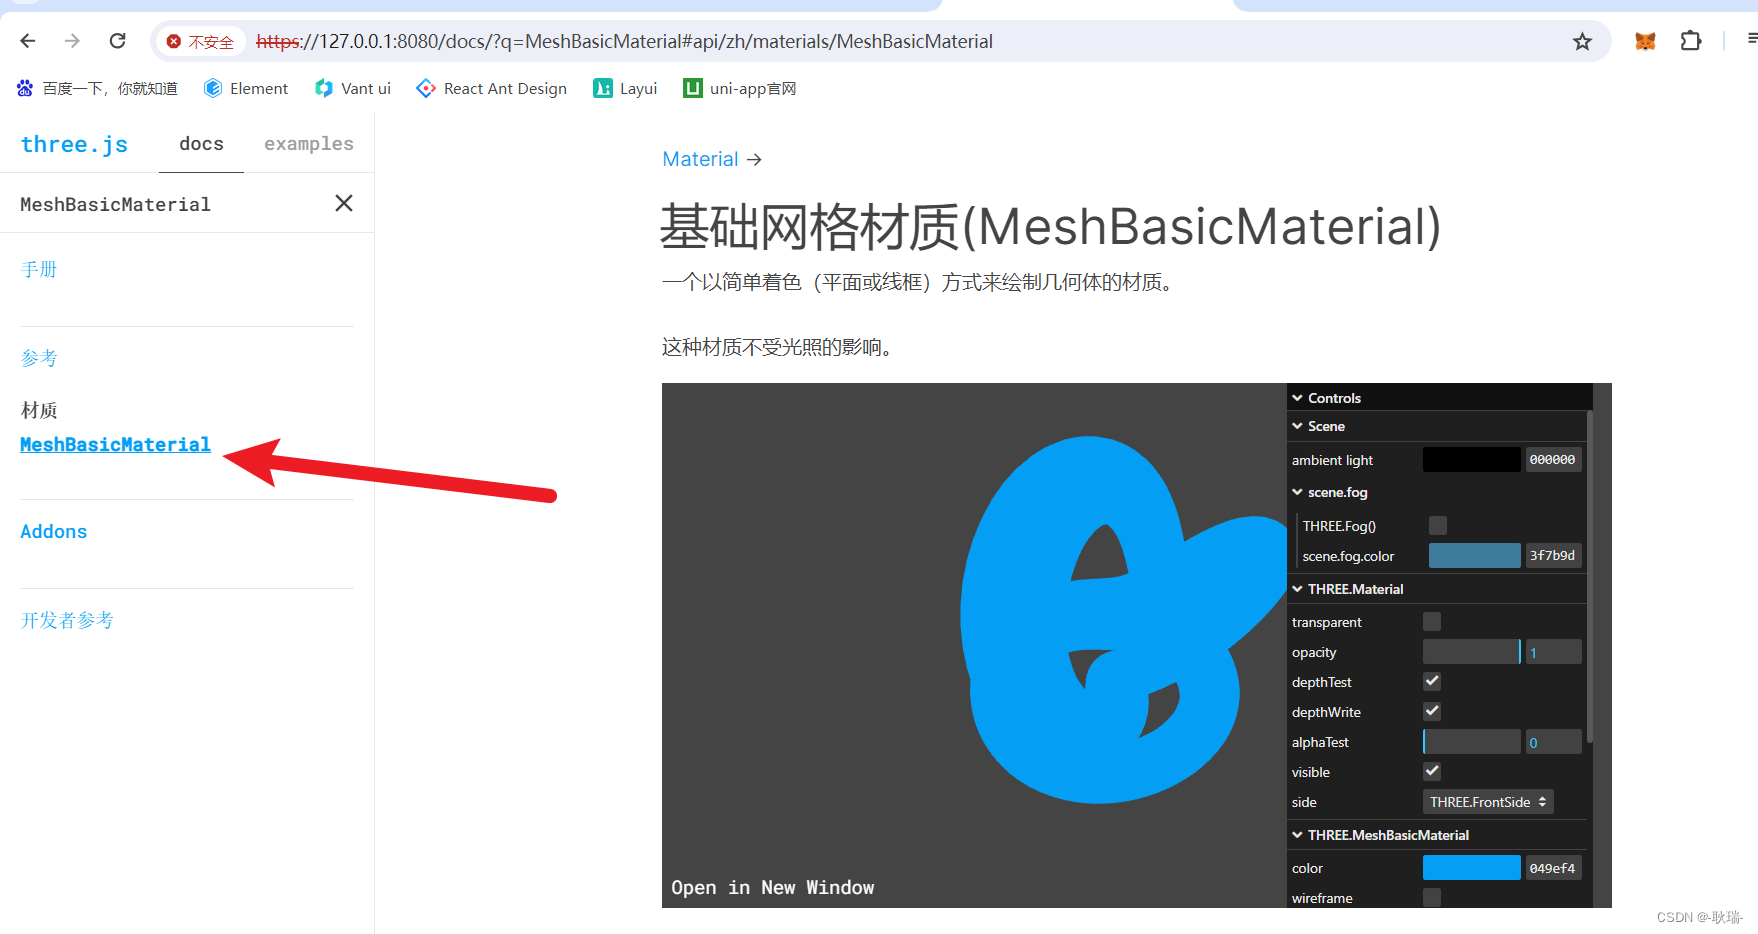
Task: Click the arrow next to Material link
Action: point(754,160)
